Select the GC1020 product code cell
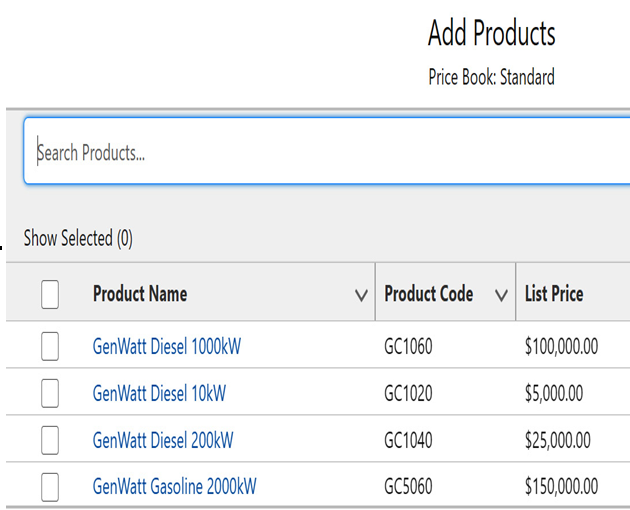The height and width of the screenshot is (510, 630). coord(408,393)
